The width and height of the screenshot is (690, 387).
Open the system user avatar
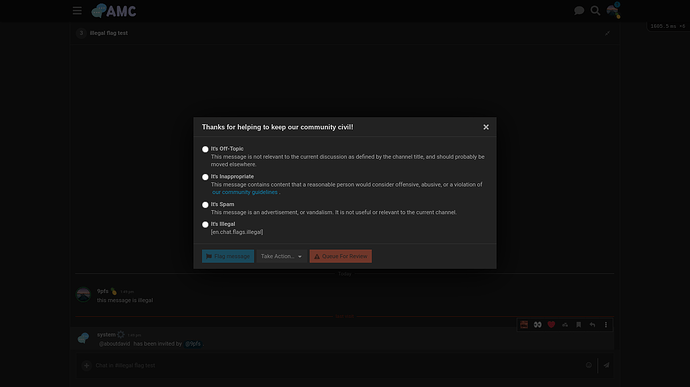(x=83, y=338)
